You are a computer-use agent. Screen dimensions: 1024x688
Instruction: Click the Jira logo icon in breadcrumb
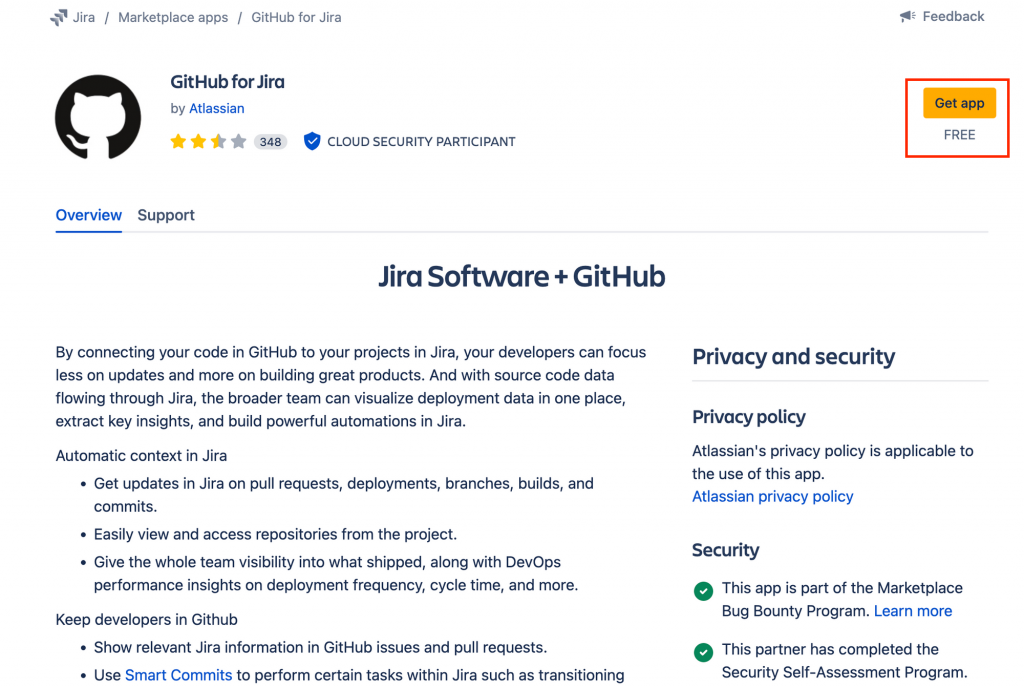tap(58, 18)
